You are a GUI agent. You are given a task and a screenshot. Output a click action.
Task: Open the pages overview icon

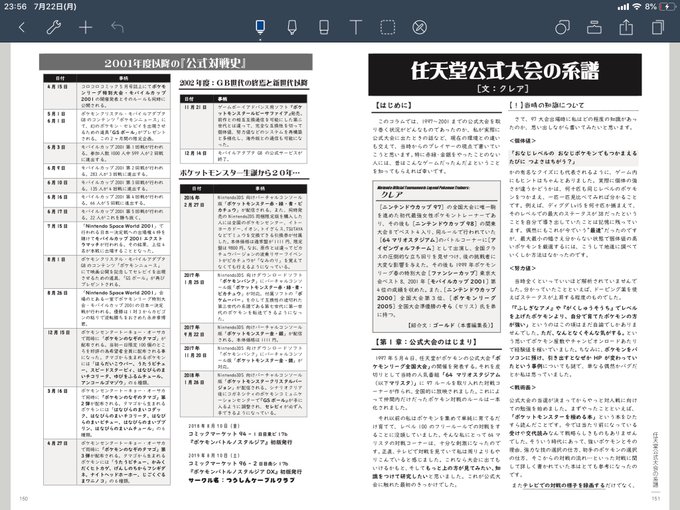658,27
